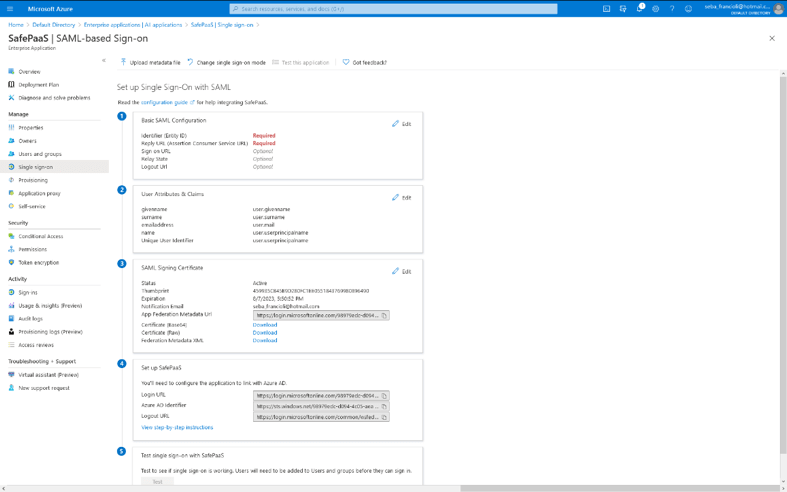Collapse the left navigation with chevron
787x492 pixels.
point(104,60)
